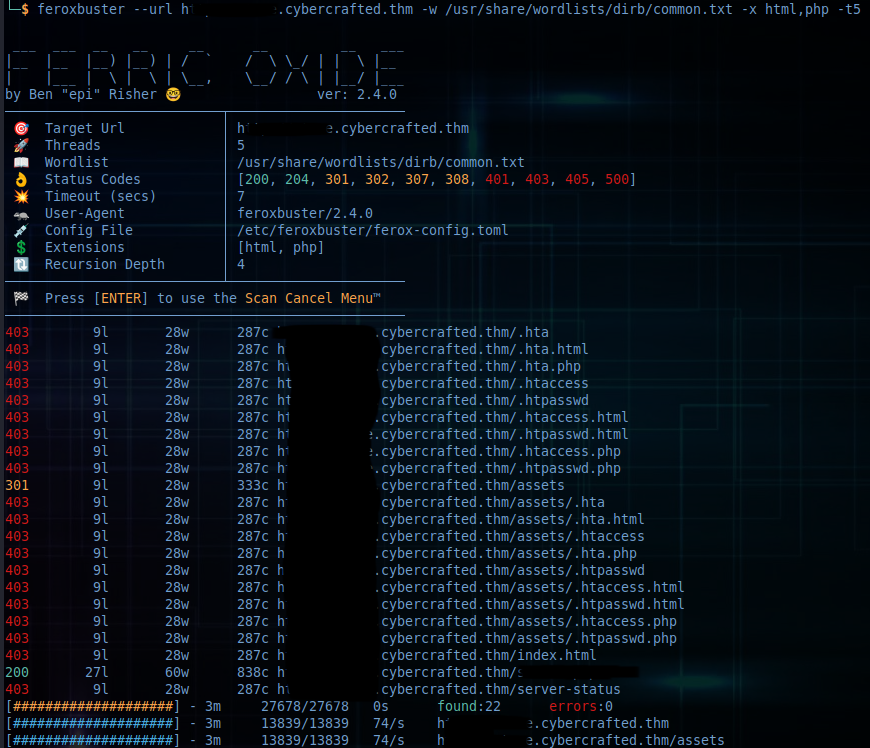Click the Recursion Depth value 4
The image size is (870, 748).
click(241, 265)
